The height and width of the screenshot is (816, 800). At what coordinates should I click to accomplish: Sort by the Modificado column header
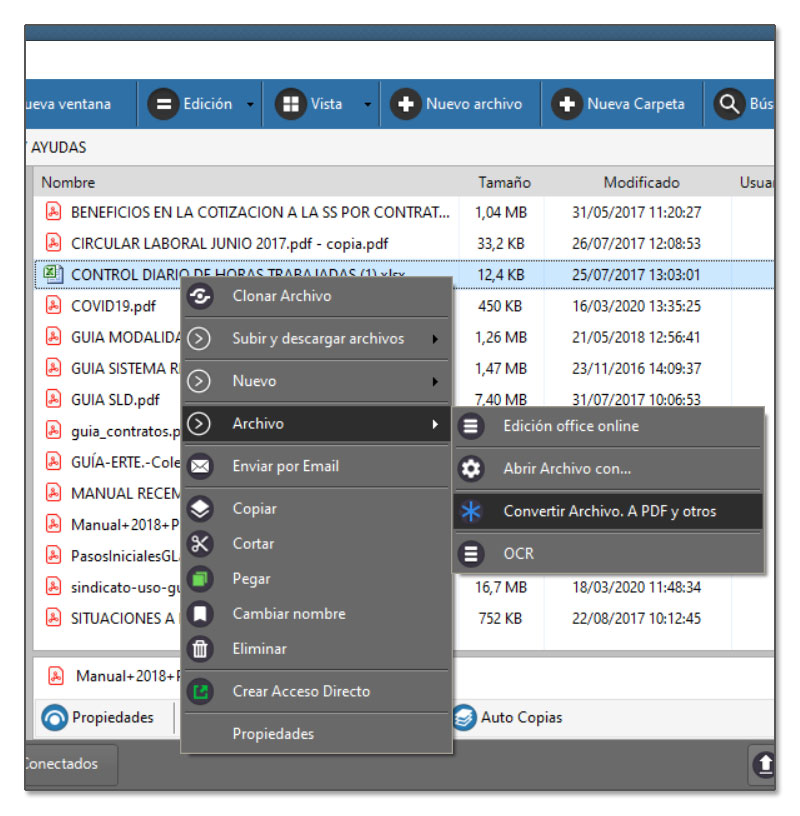(641, 183)
